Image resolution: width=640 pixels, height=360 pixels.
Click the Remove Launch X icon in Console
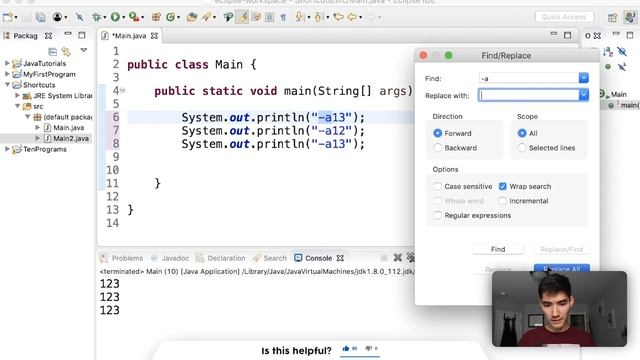click(397, 258)
